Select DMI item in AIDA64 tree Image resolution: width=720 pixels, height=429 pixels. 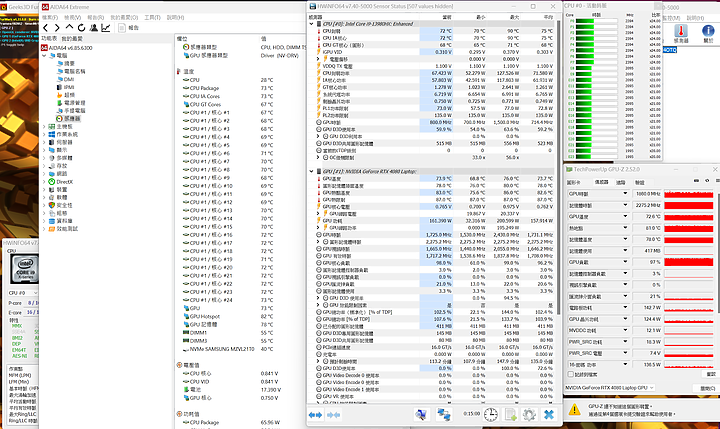click(x=65, y=79)
